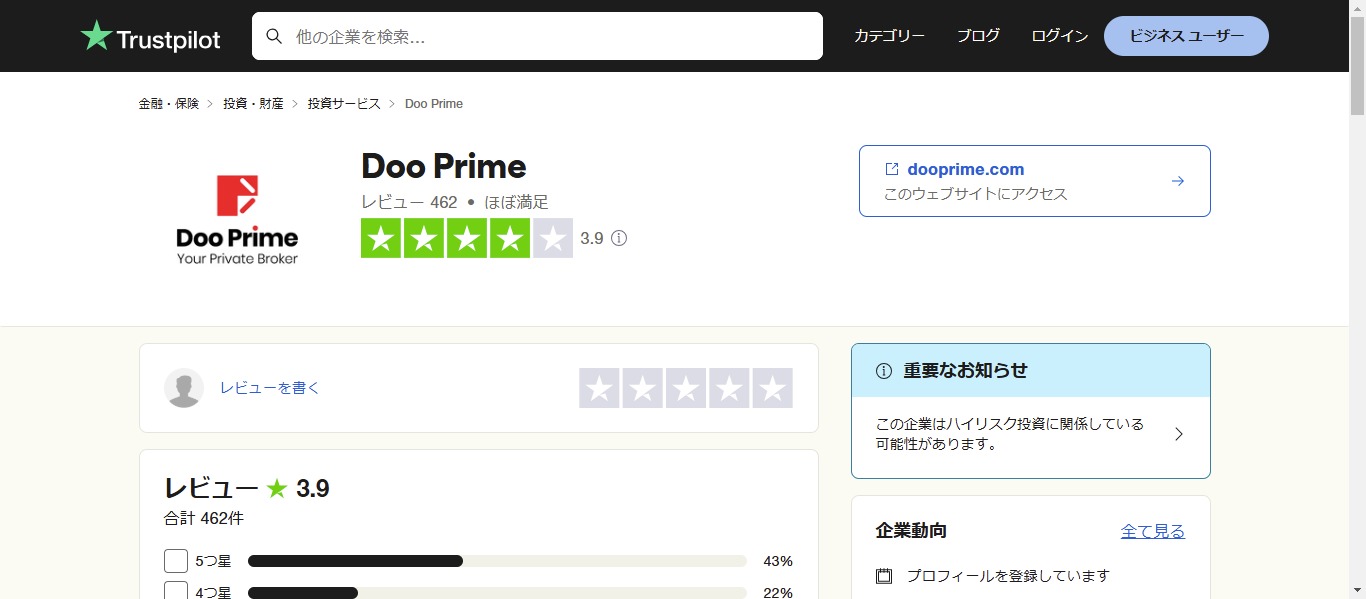Check the 4つ星 filter checkbox
The height and width of the screenshot is (599, 1366).
pyautogui.click(x=176, y=592)
